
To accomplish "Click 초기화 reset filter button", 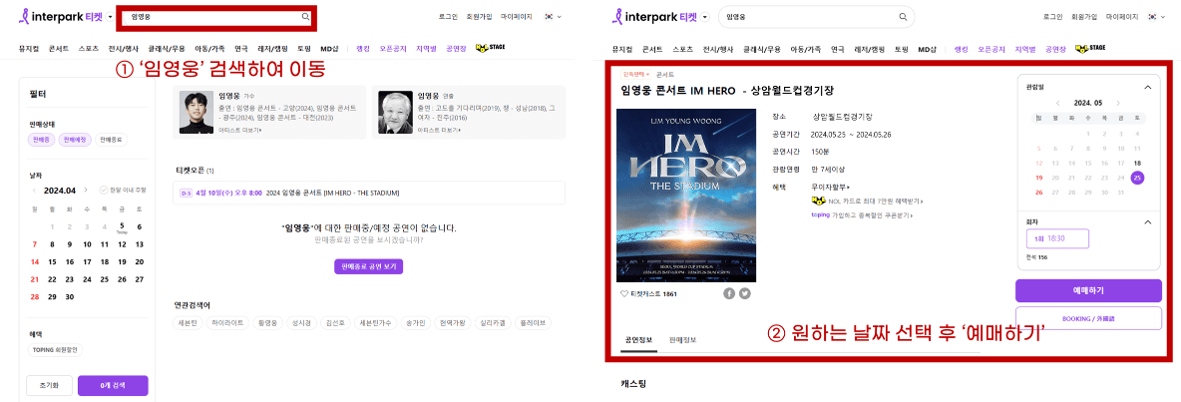I will coord(49,385).
